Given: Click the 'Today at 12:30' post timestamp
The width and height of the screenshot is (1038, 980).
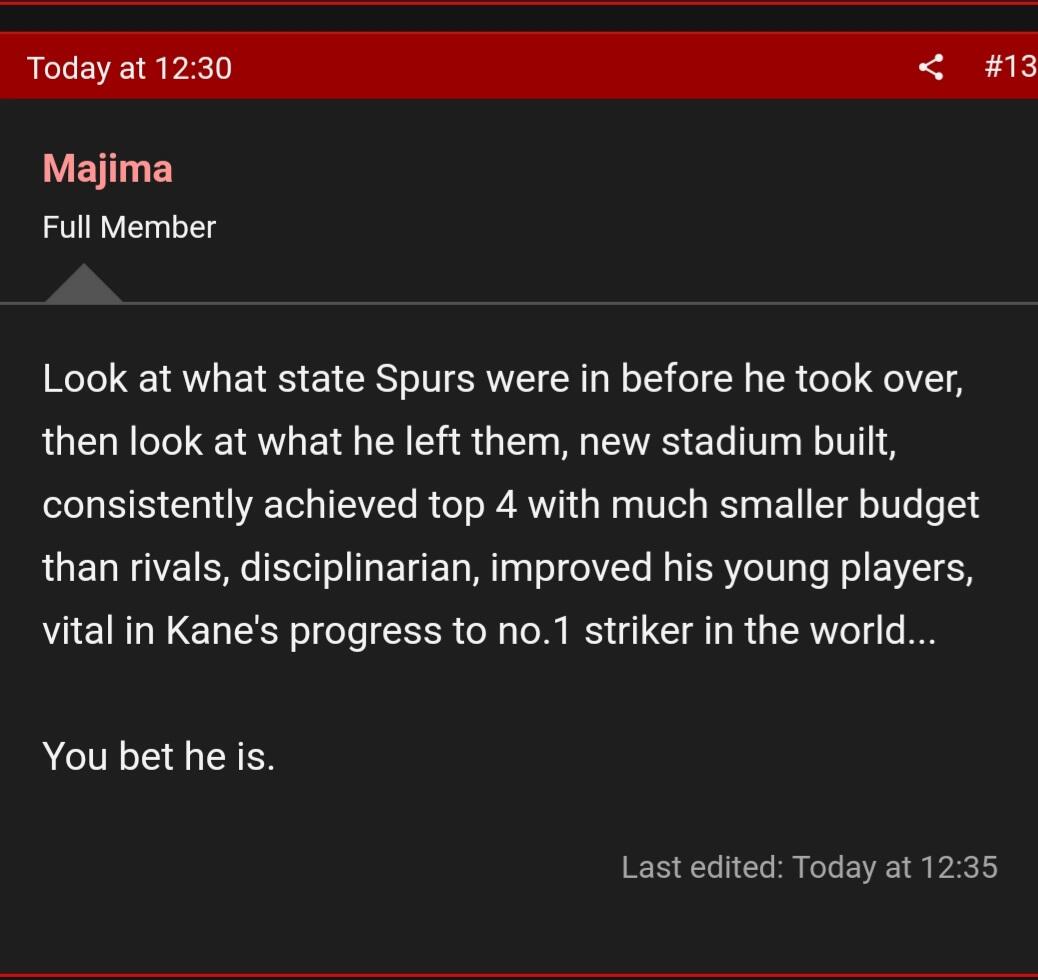Looking at the screenshot, I should tap(129, 68).
